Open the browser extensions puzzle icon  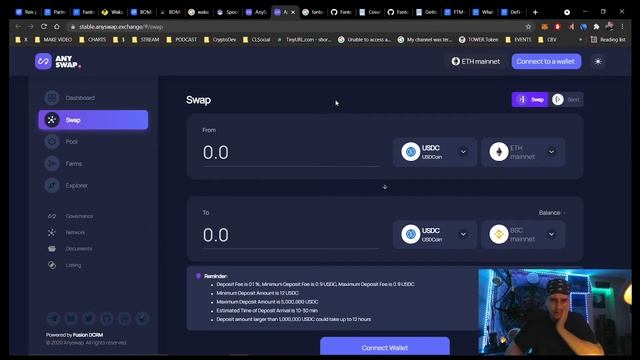[596, 27]
